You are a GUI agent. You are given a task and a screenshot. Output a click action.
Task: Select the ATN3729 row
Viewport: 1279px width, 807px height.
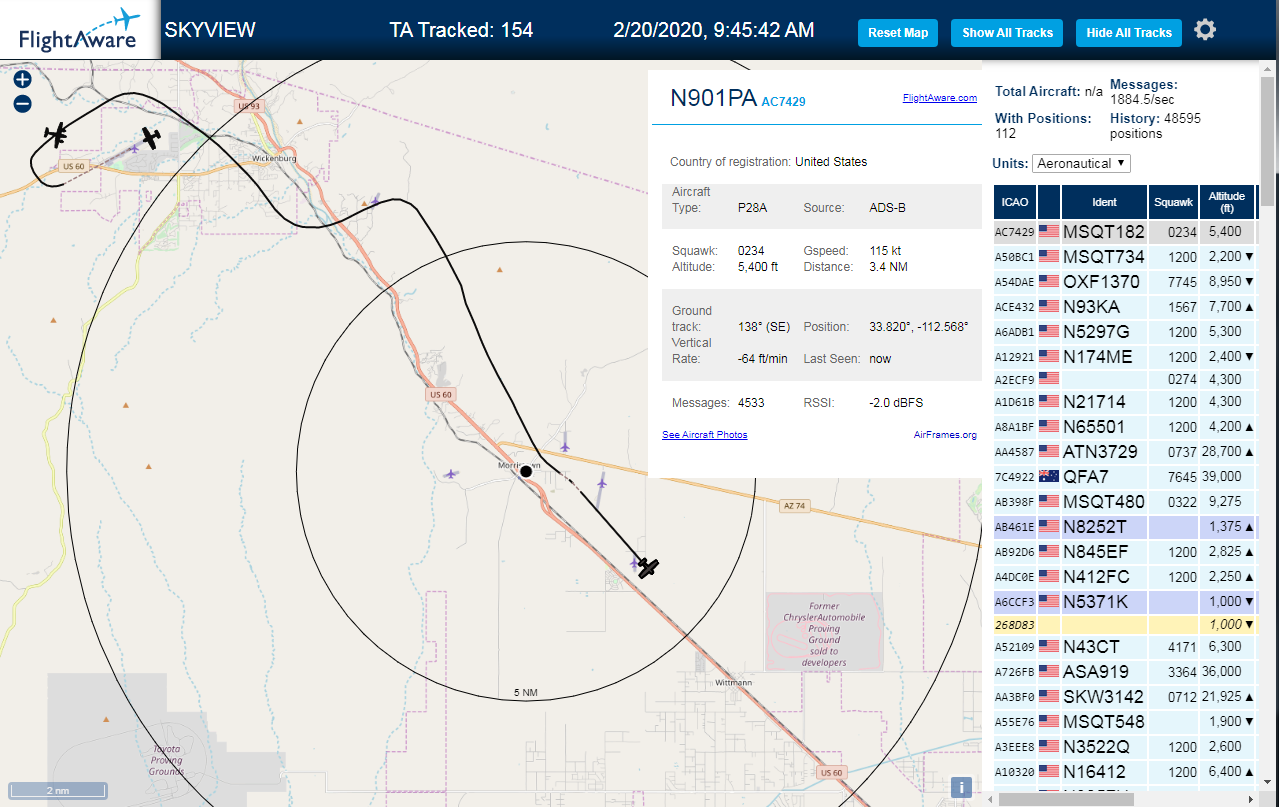point(1124,452)
